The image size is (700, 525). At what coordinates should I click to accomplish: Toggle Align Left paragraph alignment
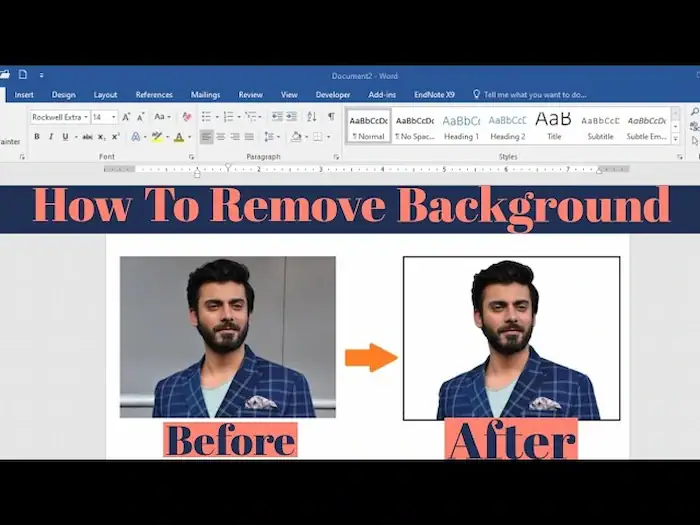[x=206, y=137]
